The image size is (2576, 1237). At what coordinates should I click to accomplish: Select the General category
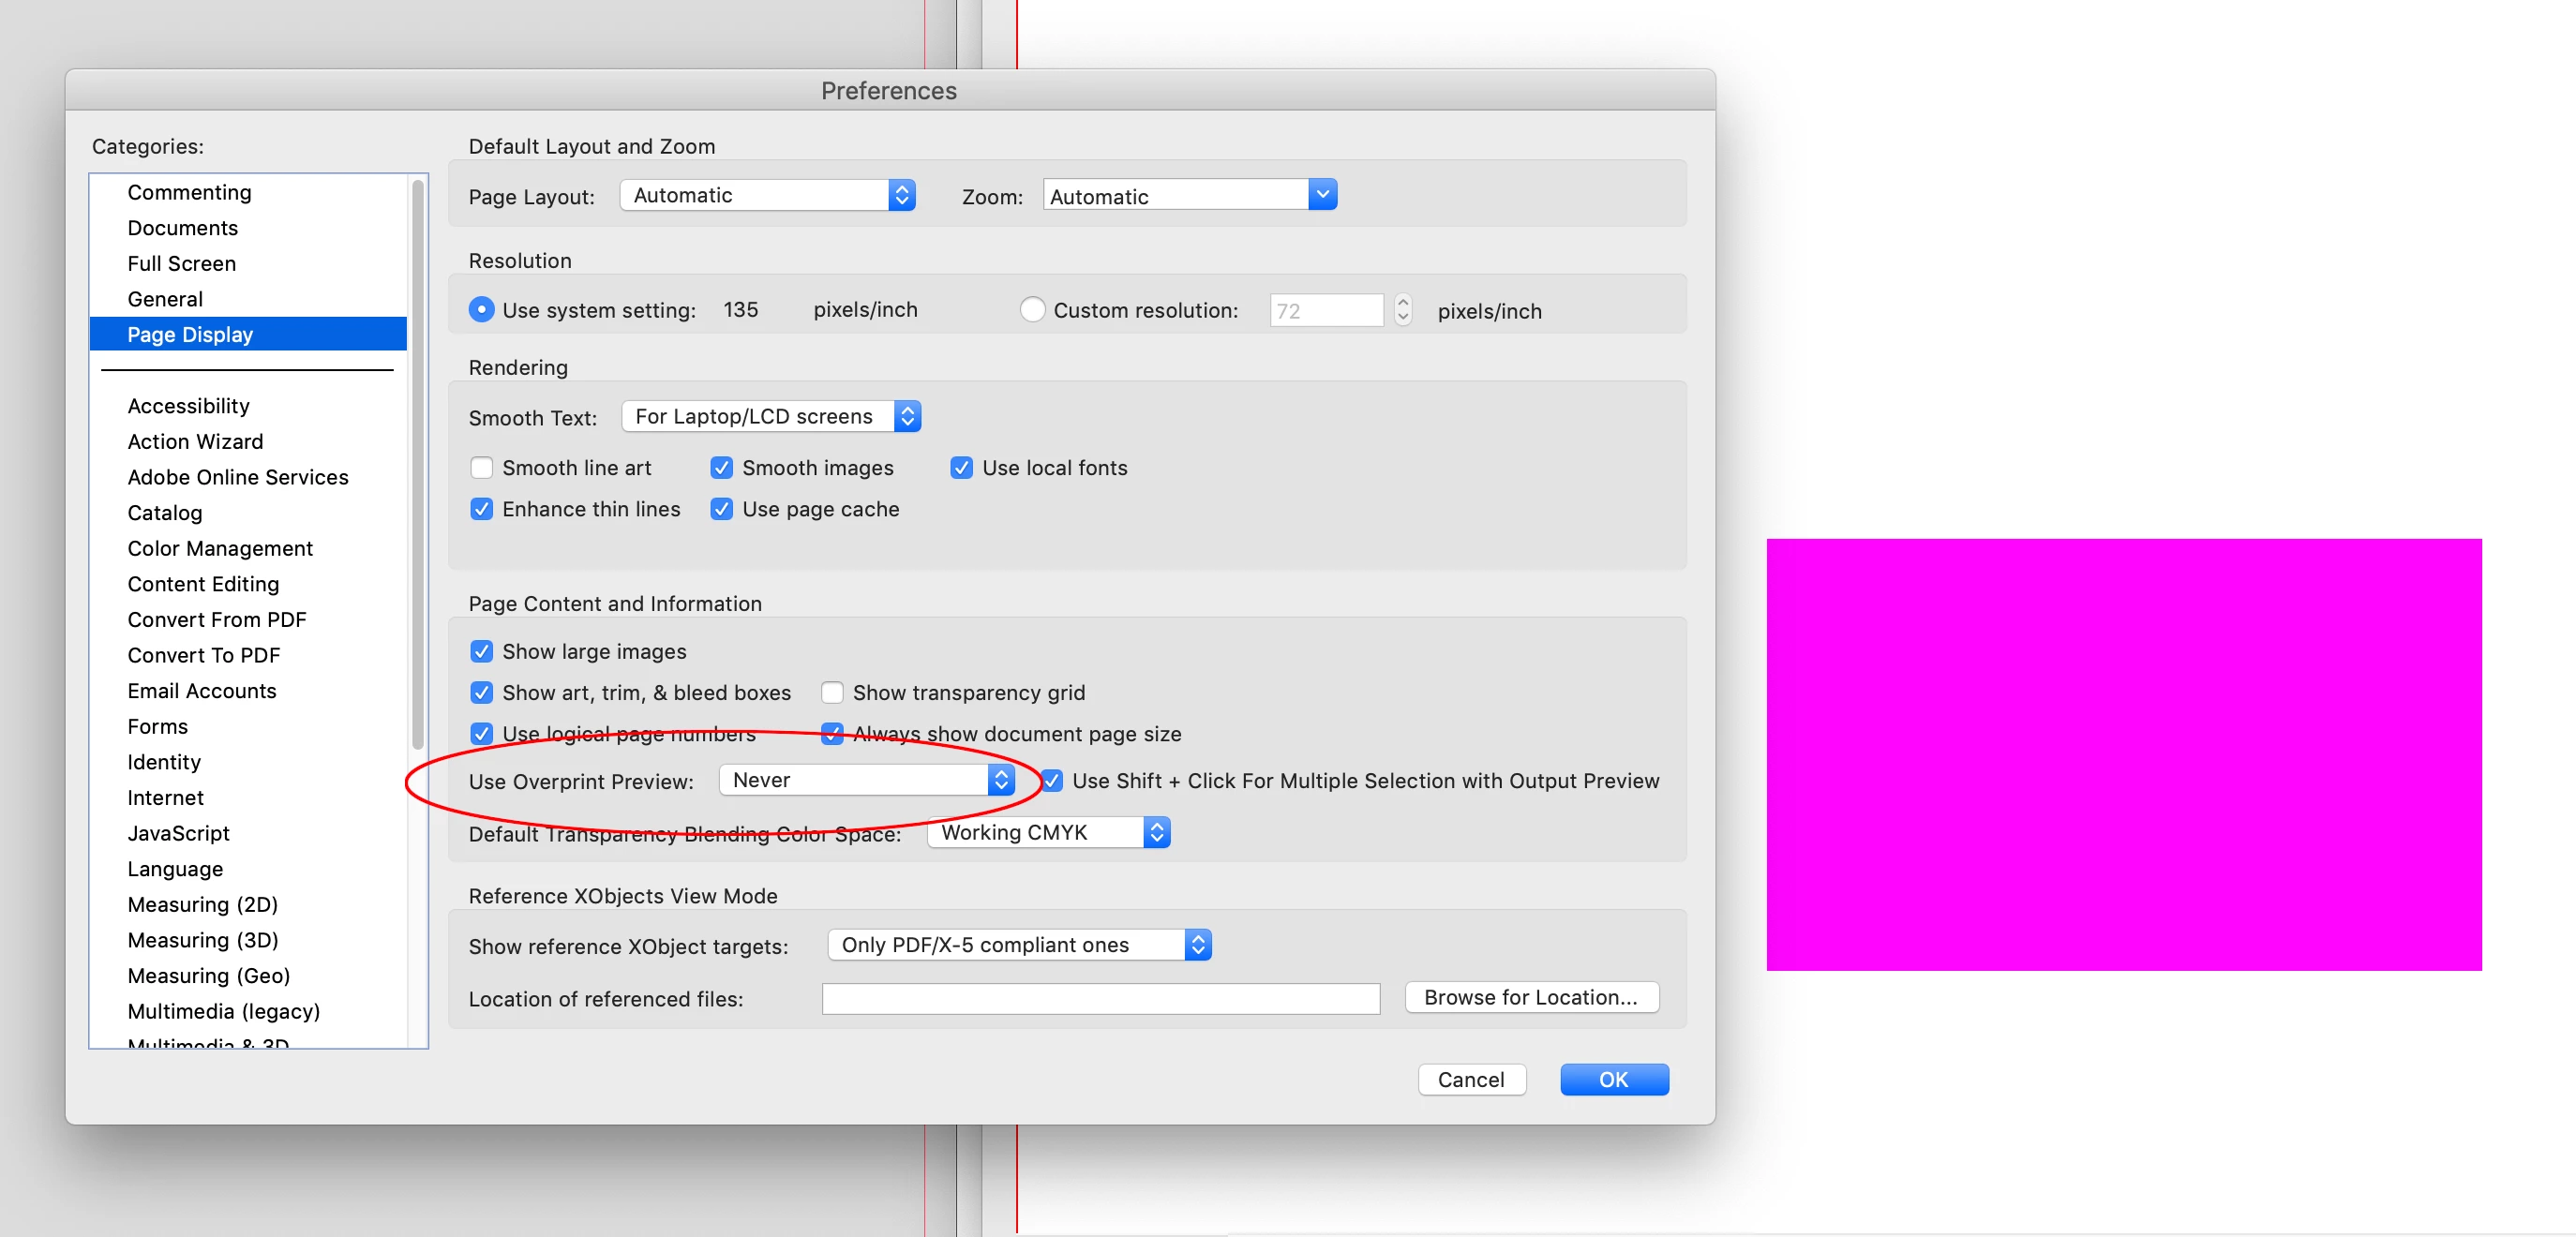165,299
